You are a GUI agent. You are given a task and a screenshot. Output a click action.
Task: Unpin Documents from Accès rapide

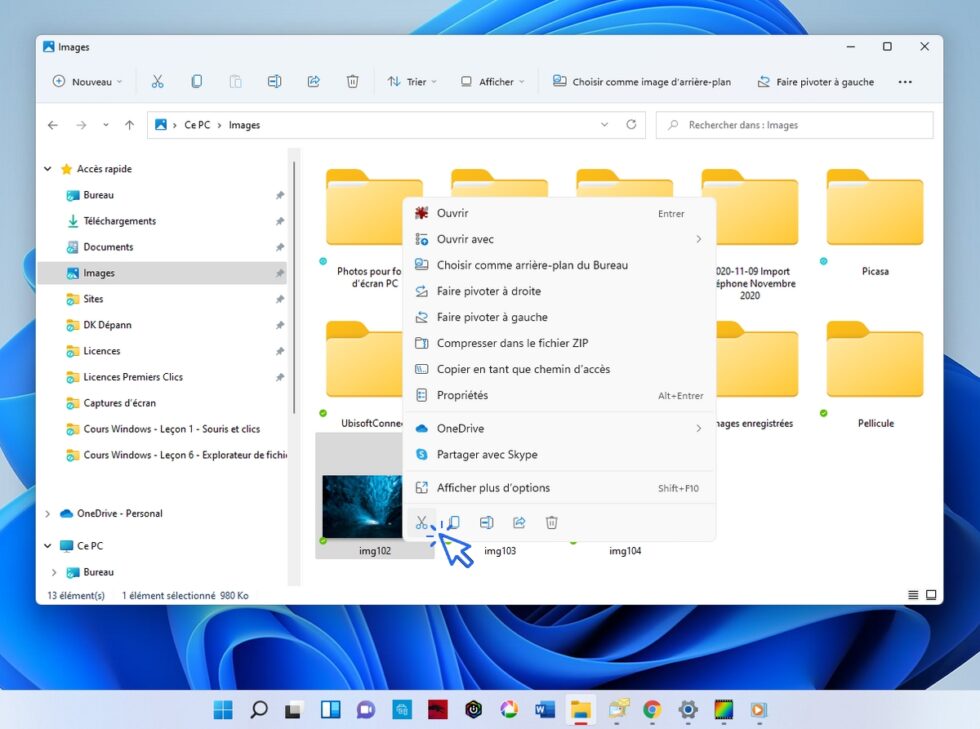[280, 247]
